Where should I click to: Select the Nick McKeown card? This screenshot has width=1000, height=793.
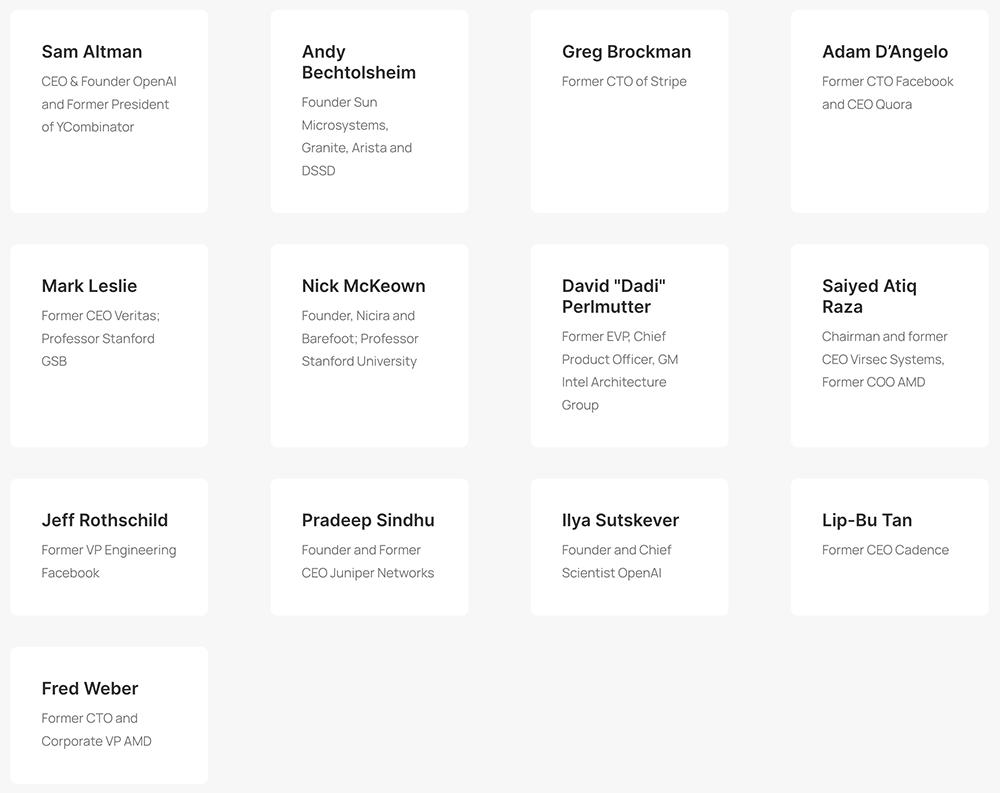tap(369, 345)
